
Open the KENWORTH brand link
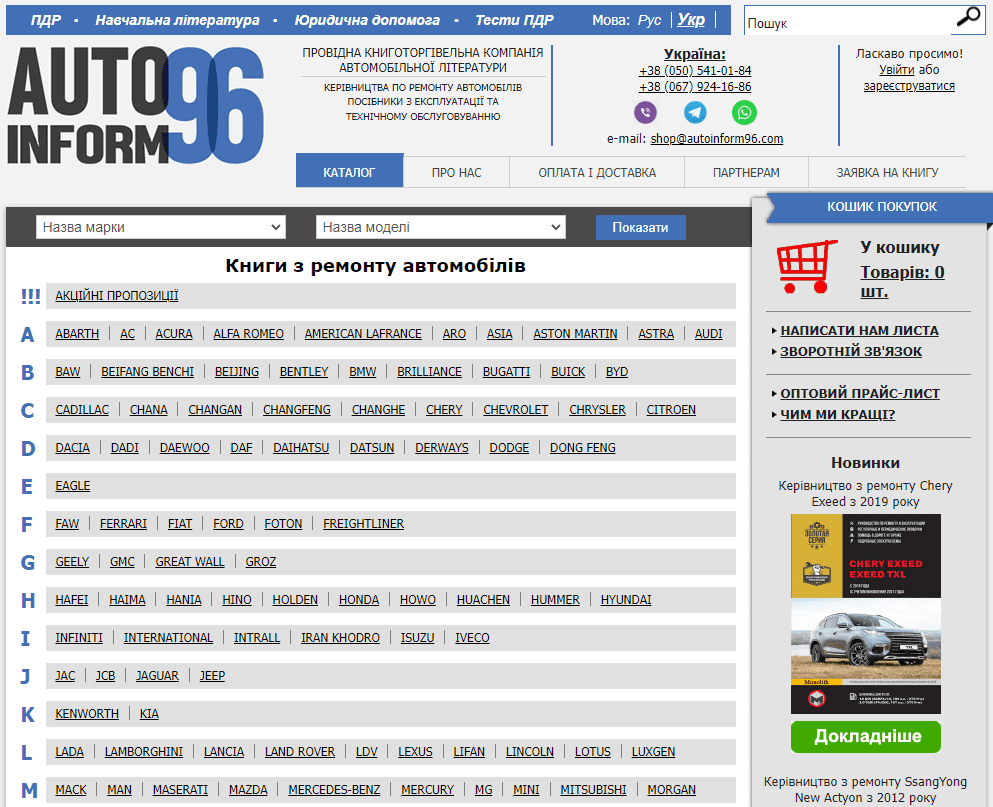pyautogui.click(x=87, y=714)
